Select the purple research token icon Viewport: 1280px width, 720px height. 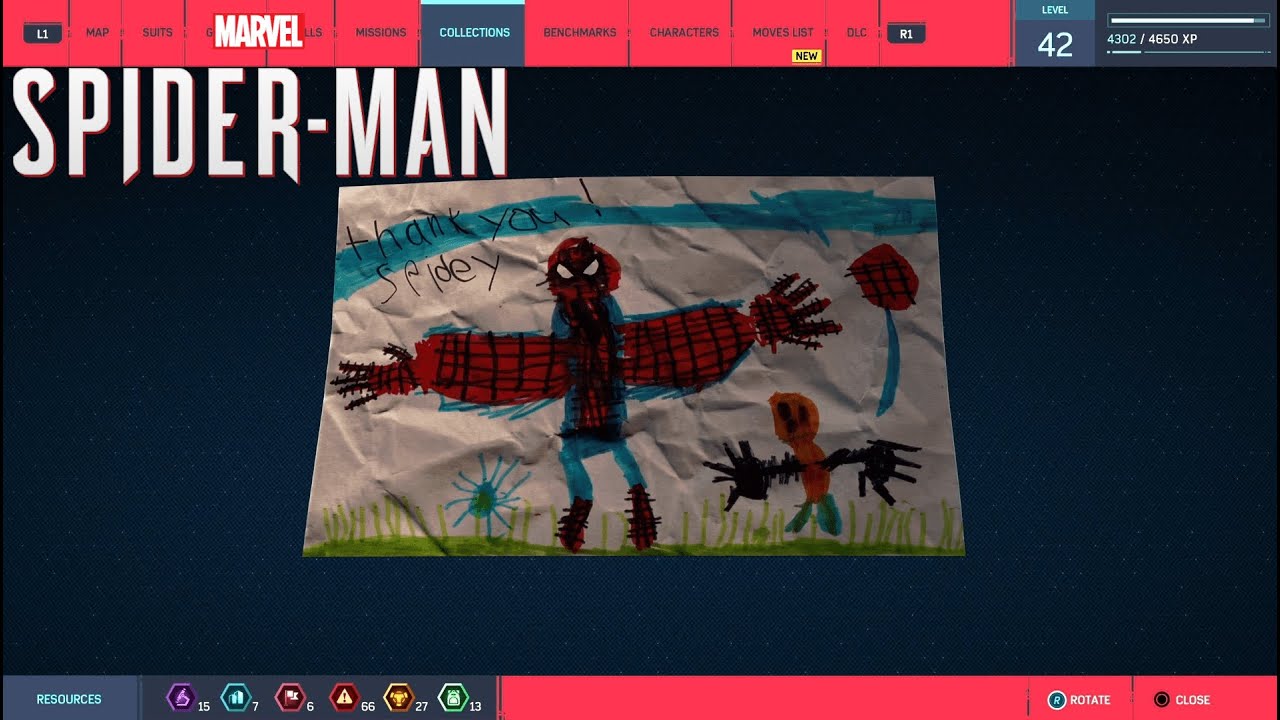[180, 697]
